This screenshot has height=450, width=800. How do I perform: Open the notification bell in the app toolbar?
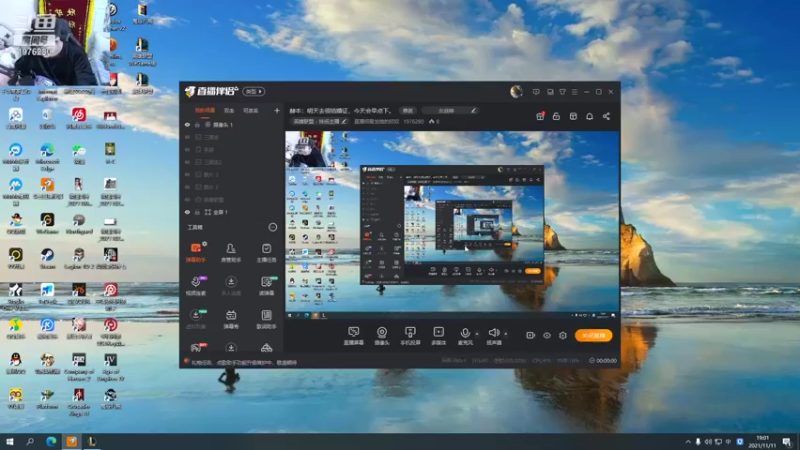coord(589,116)
